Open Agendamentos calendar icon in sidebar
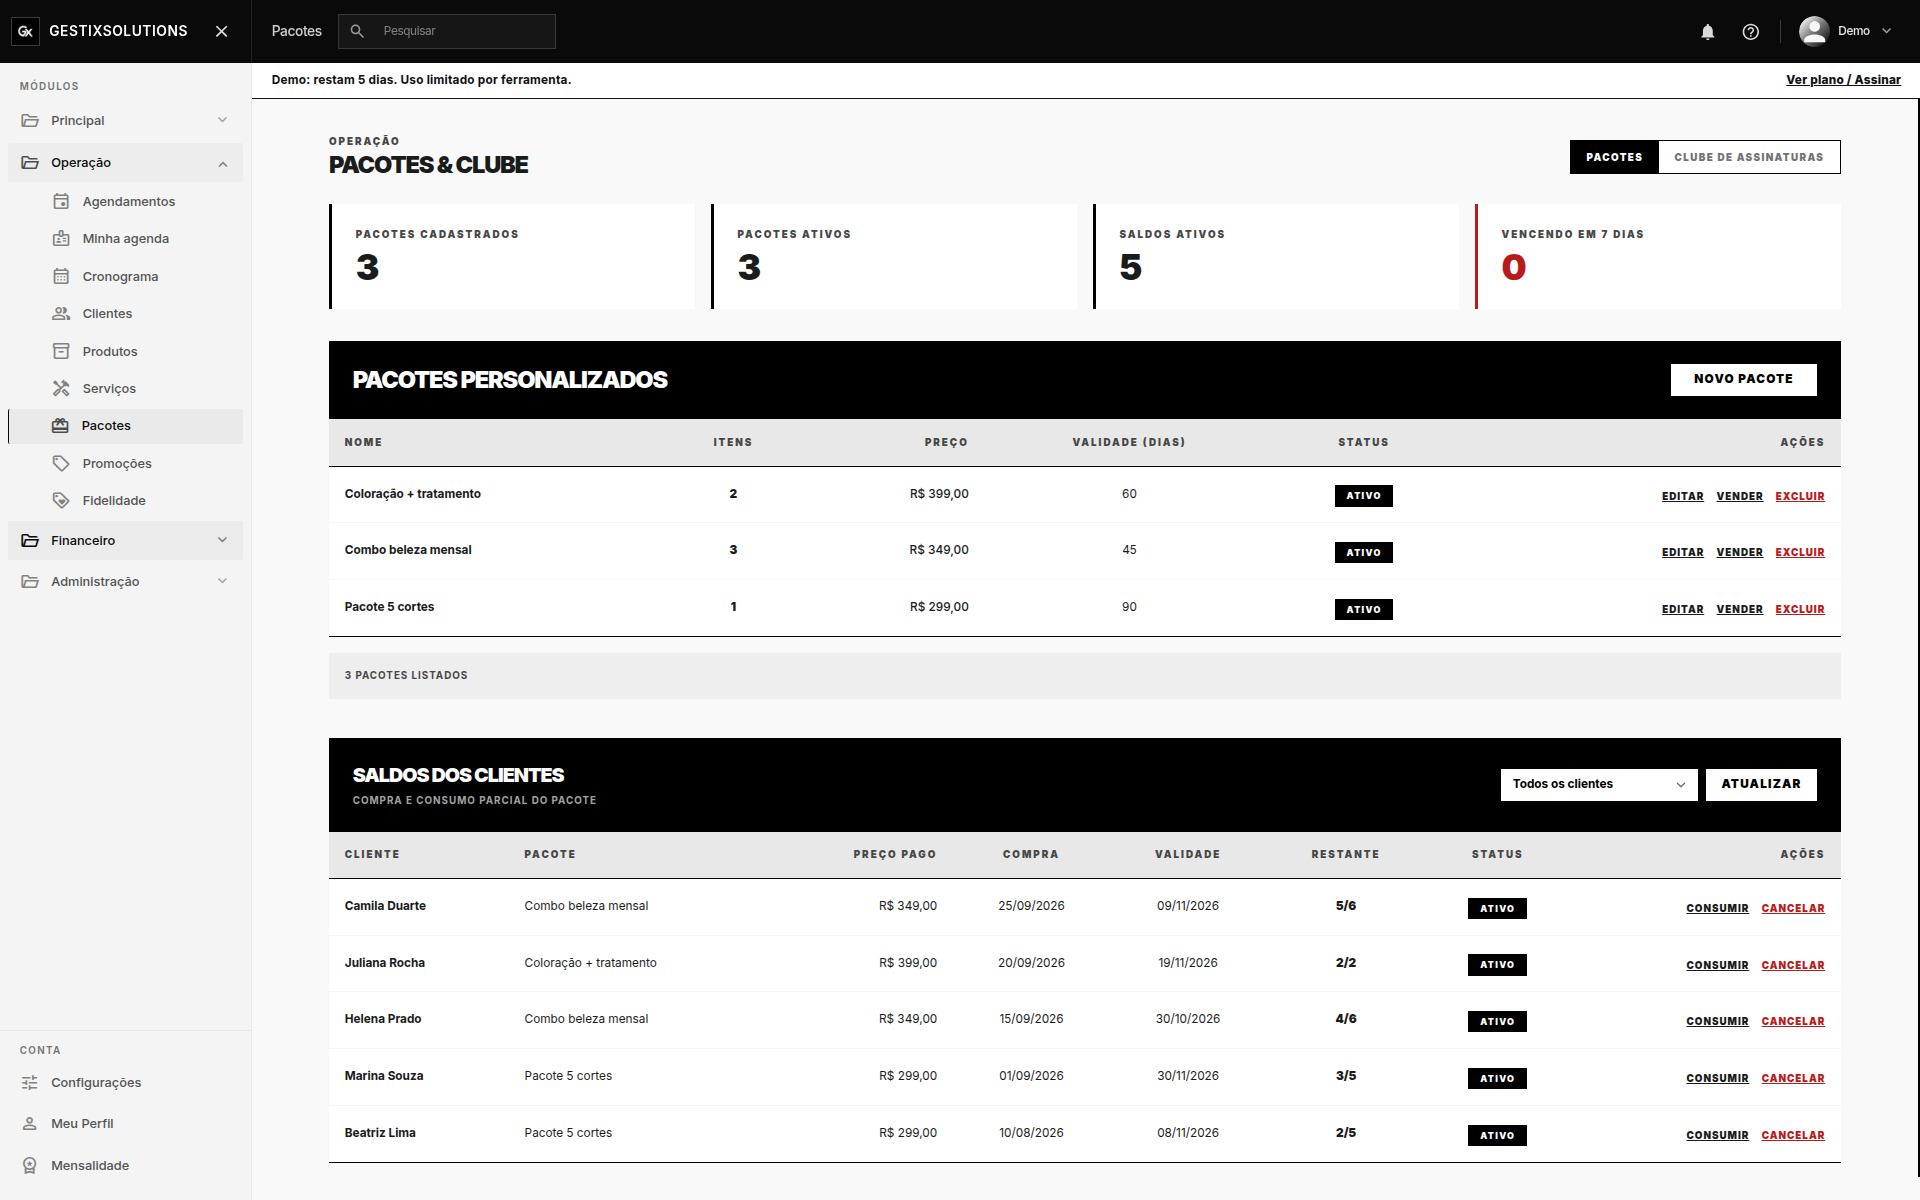Screen dimensions: 1920x1200 click(x=61, y=201)
